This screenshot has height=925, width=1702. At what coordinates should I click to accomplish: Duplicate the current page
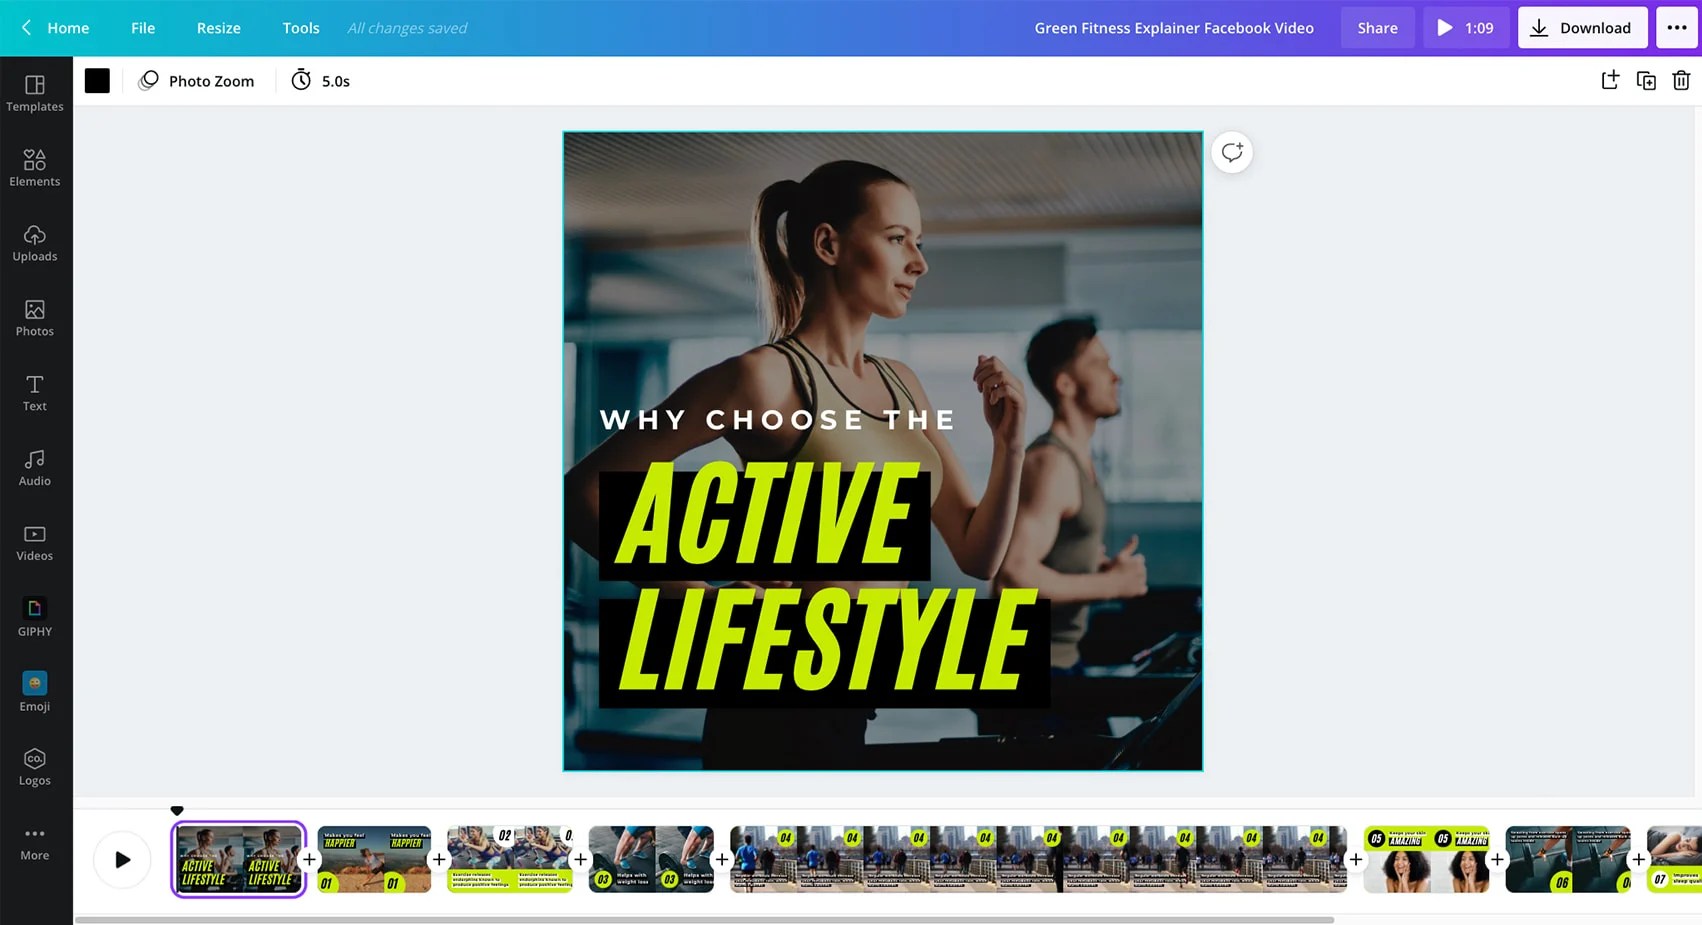[x=1646, y=80]
